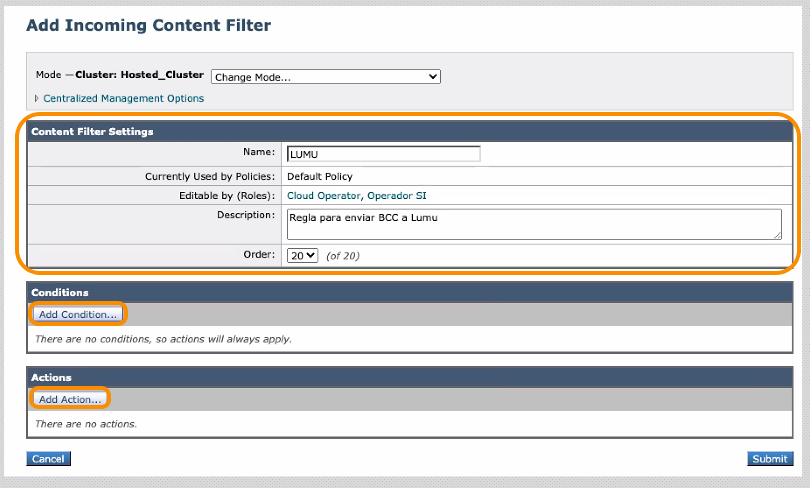Click the Conditions section header
810x488 pixels.
(x=60, y=293)
